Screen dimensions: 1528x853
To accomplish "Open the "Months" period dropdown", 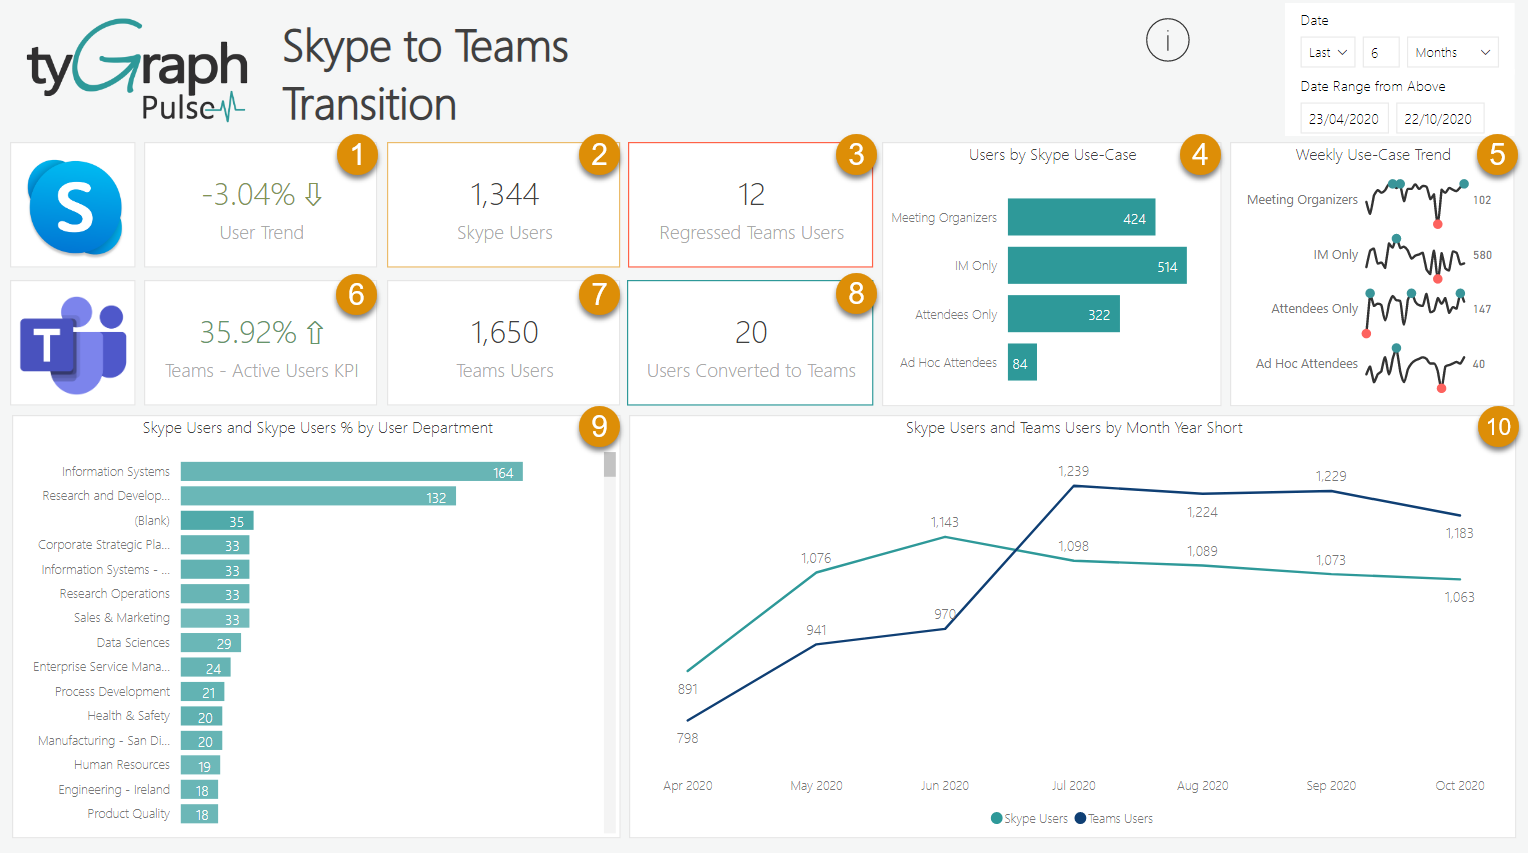I will [1452, 52].
